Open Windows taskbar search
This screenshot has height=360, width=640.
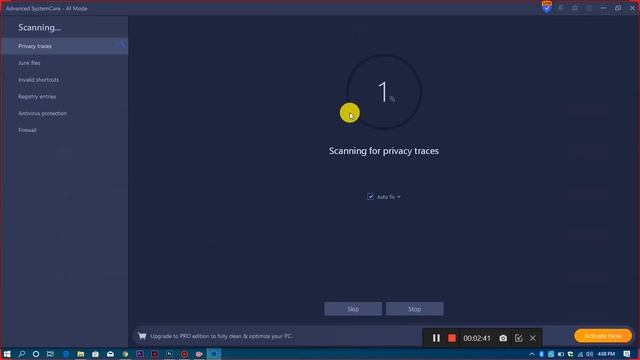22,354
